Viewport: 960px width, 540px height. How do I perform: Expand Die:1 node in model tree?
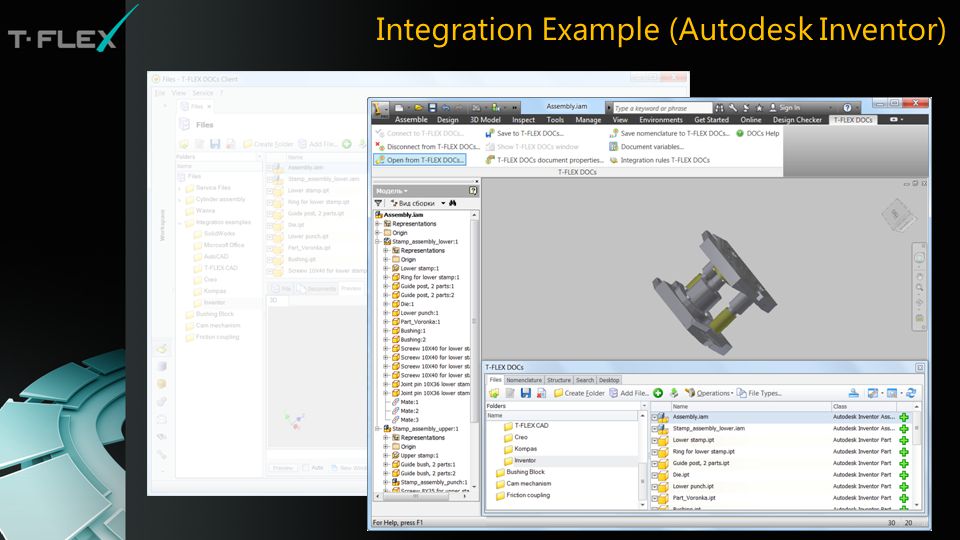(386, 304)
